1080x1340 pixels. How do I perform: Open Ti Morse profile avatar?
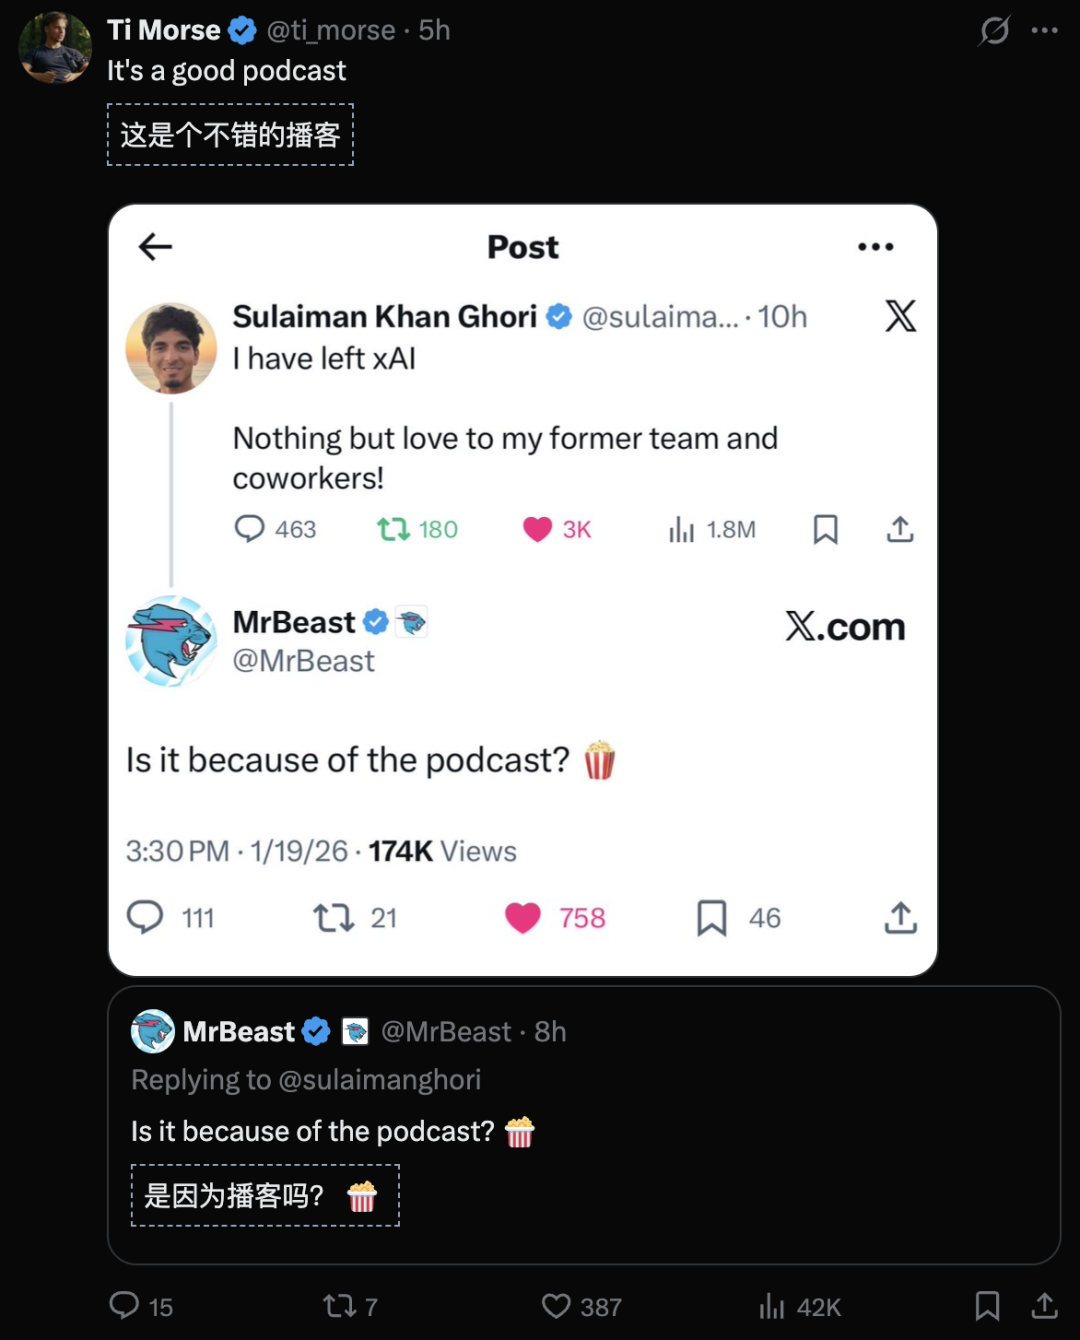(55, 47)
